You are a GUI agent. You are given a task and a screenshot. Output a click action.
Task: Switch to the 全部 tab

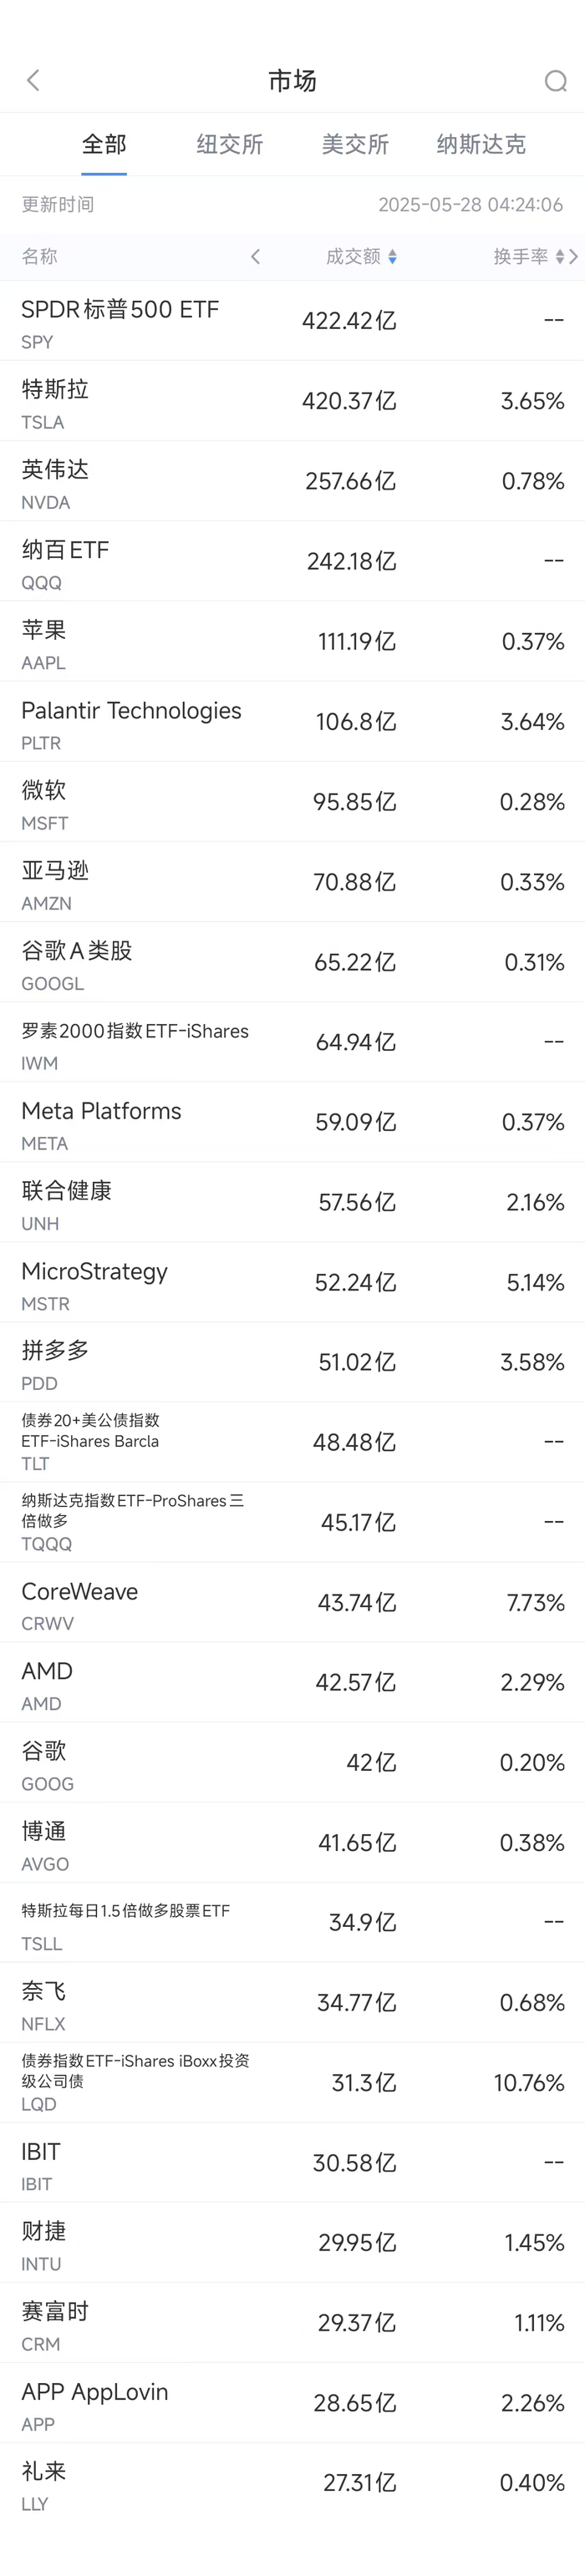click(x=104, y=145)
